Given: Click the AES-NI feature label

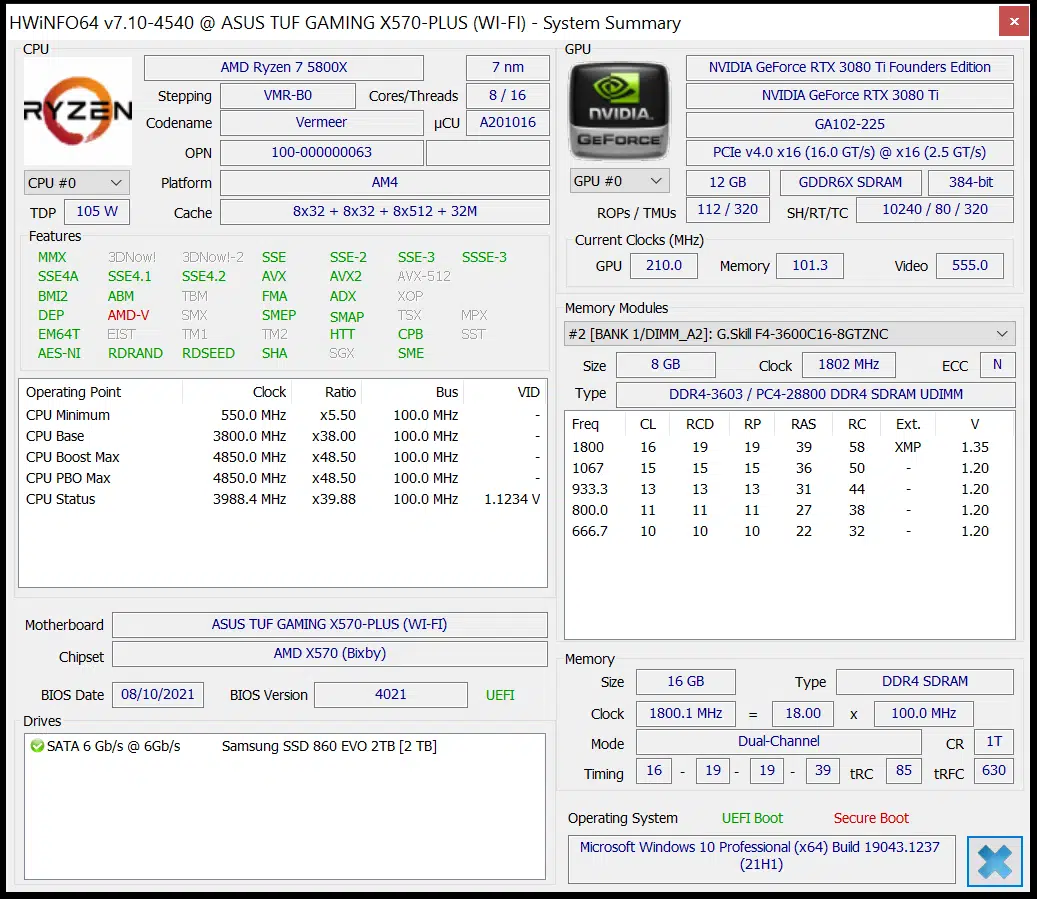Looking at the screenshot, I should pyautogui.click(x=59, y=353).
